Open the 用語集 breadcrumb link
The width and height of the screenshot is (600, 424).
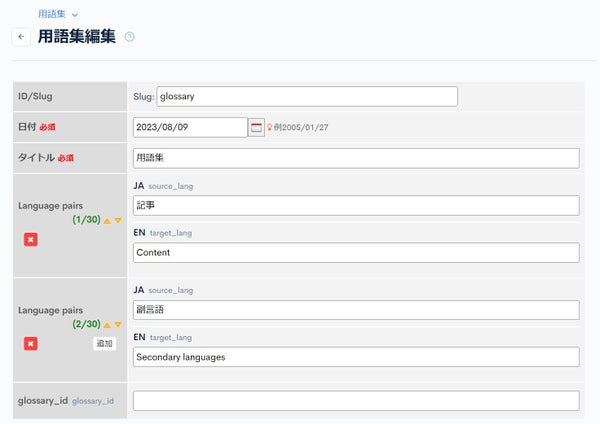click(52, 14)
